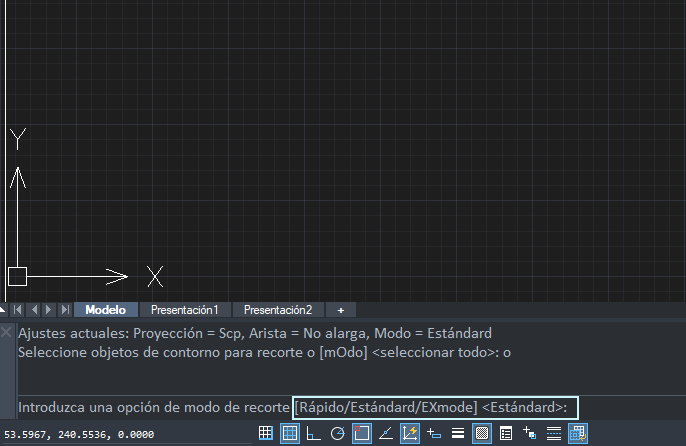
Task: Toggle the grid display in status bar
Action: tap(265, 433)
